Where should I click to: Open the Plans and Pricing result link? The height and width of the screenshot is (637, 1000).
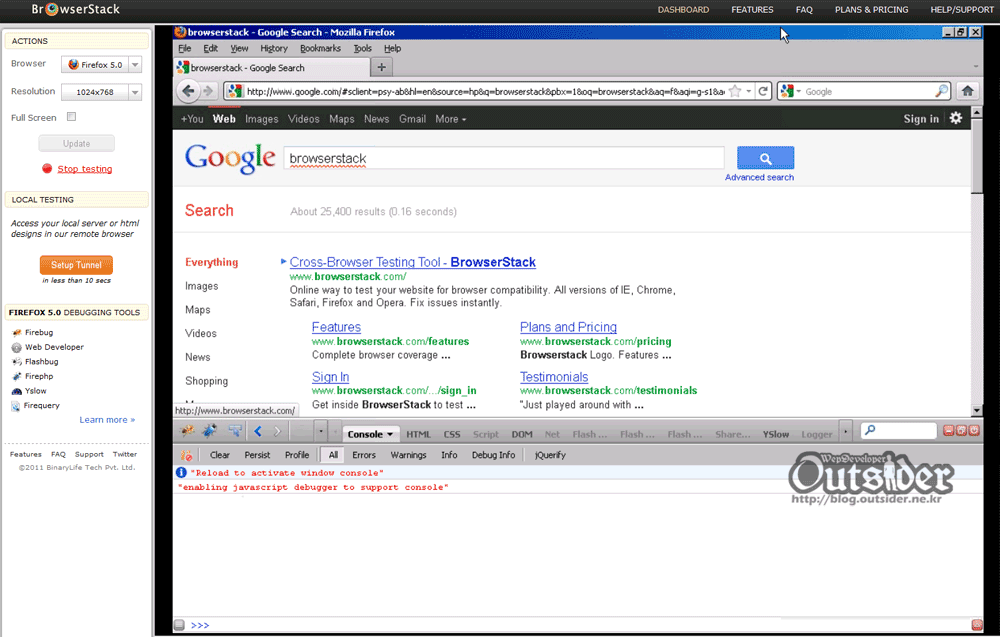(x=568, y=327)
